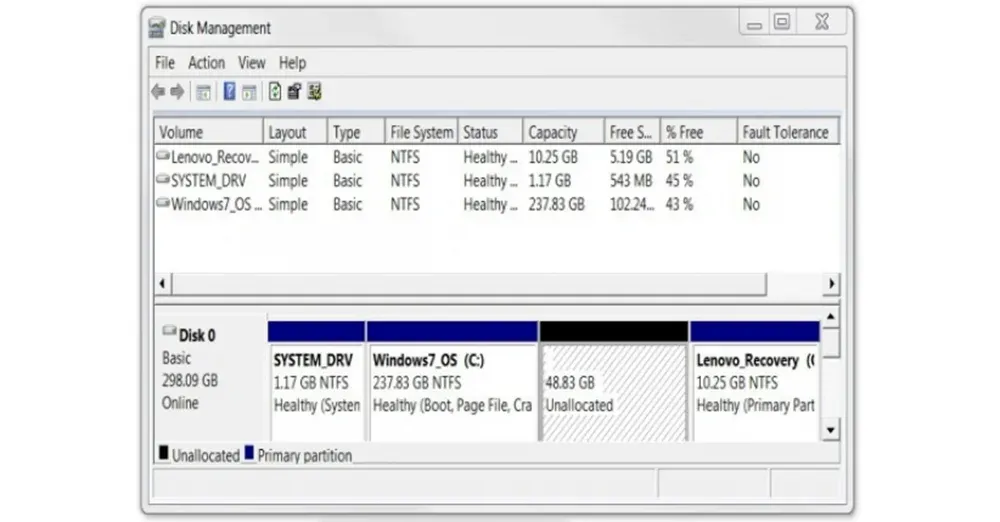Click the Refresh toolbar icon
Viewport: 1000px width, 522px height.
pos(274,92)
